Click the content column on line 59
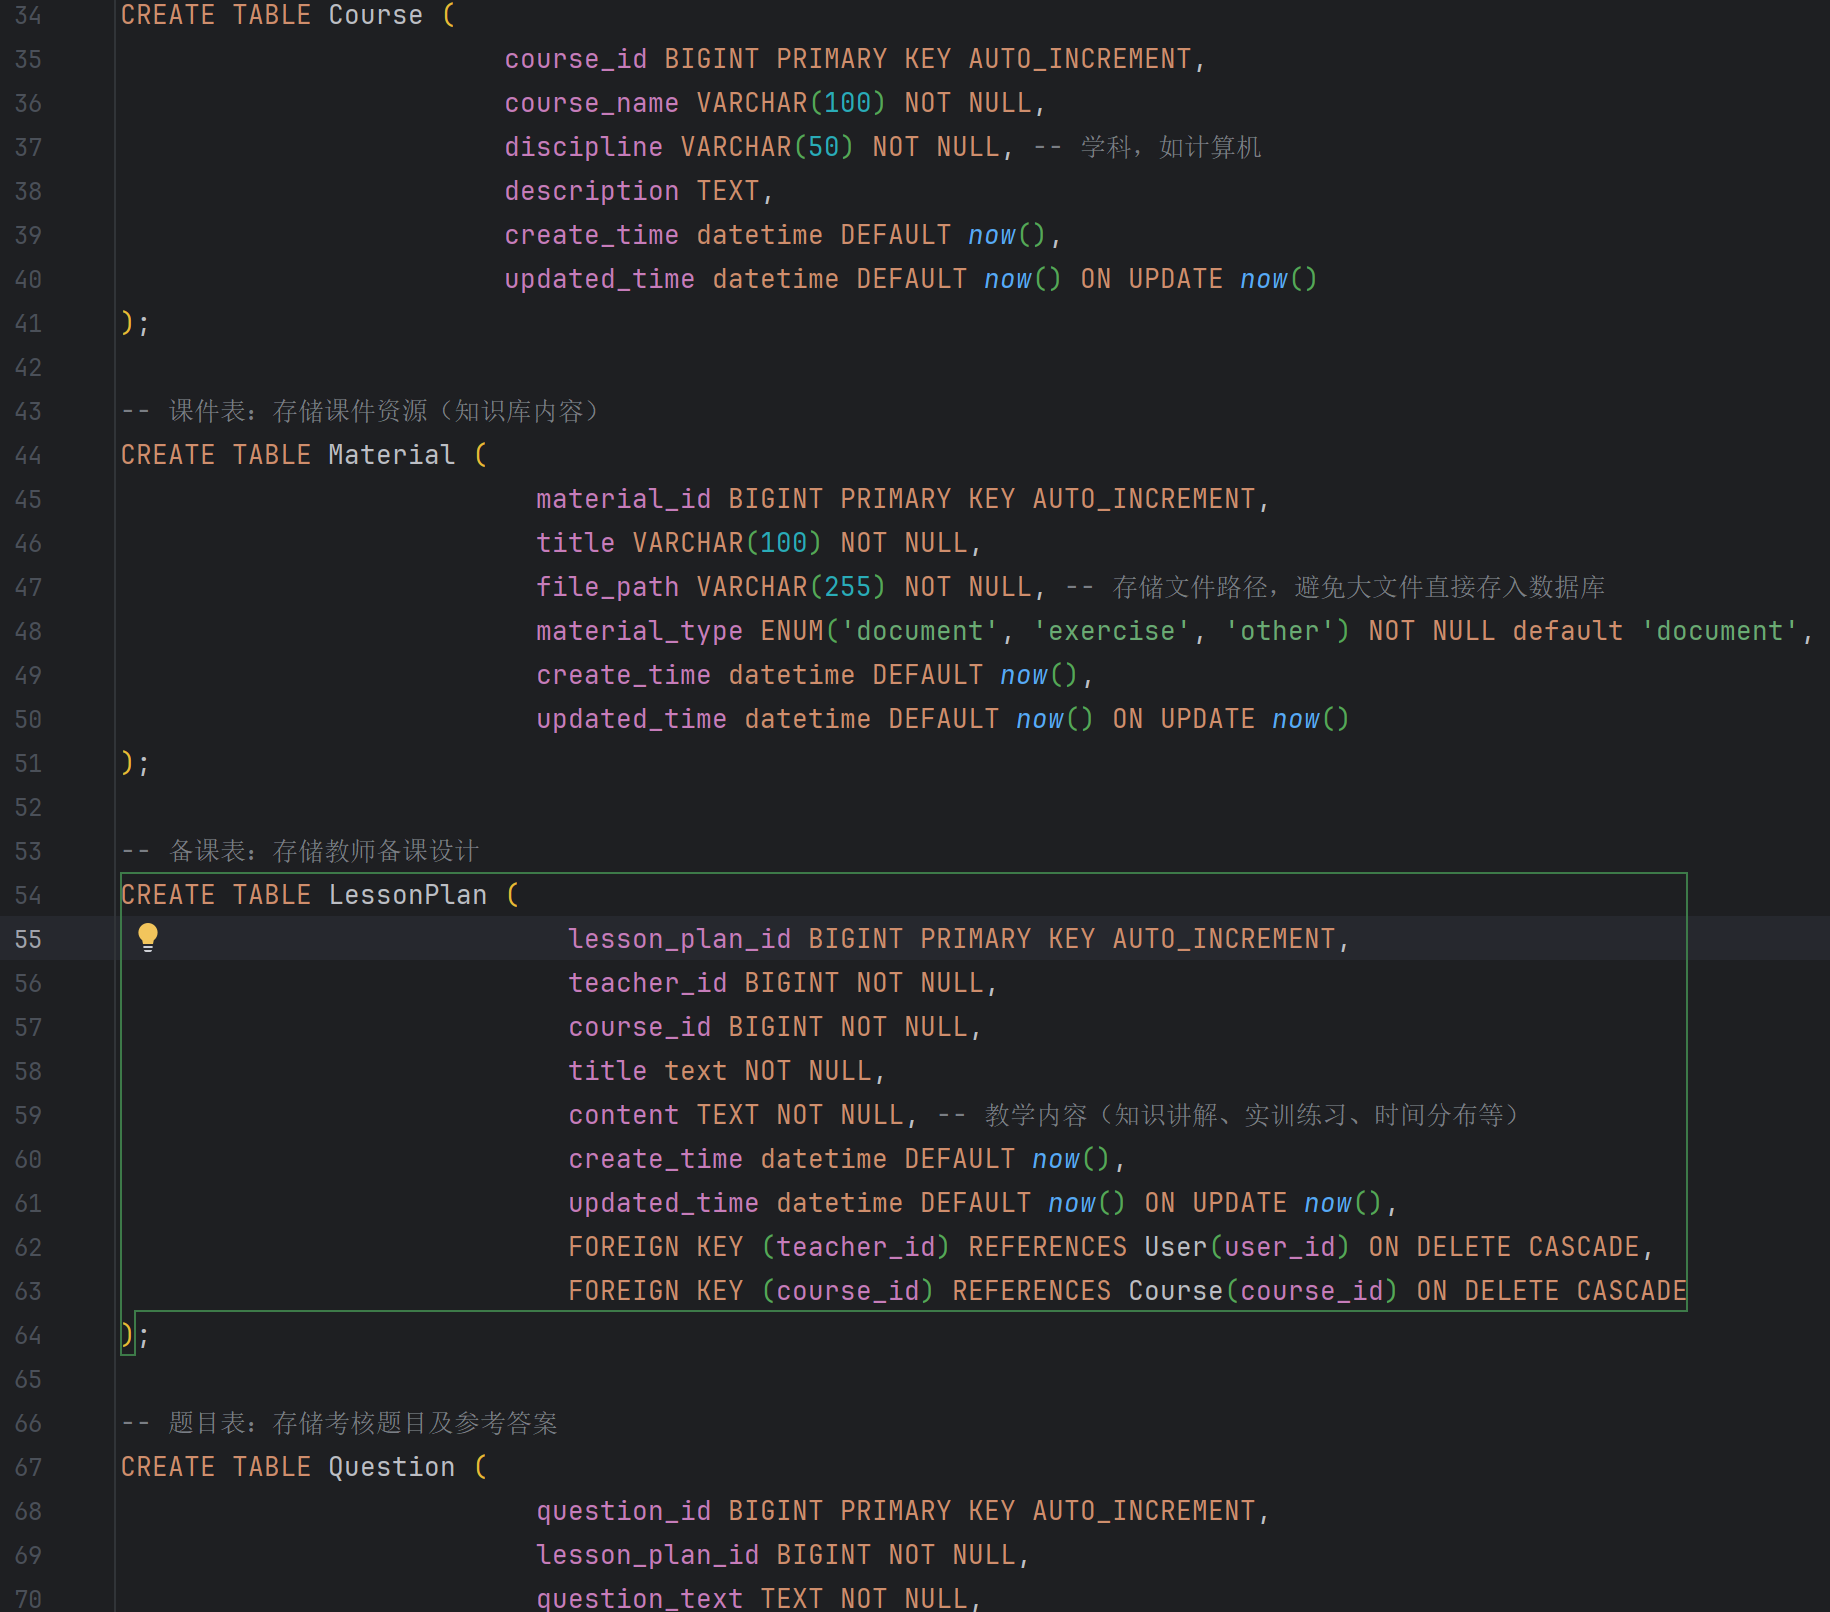 [624, 1115]
